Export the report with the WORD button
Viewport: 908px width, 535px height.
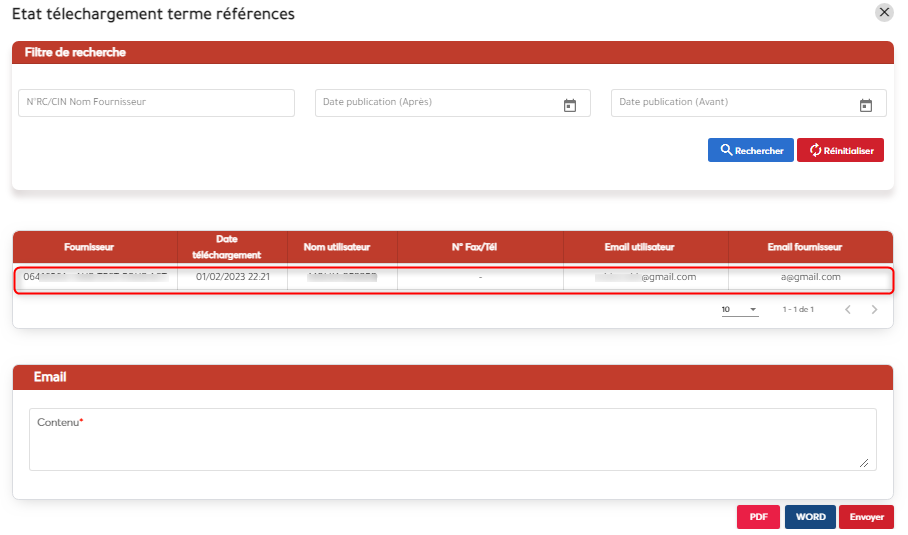click(810, 517)
